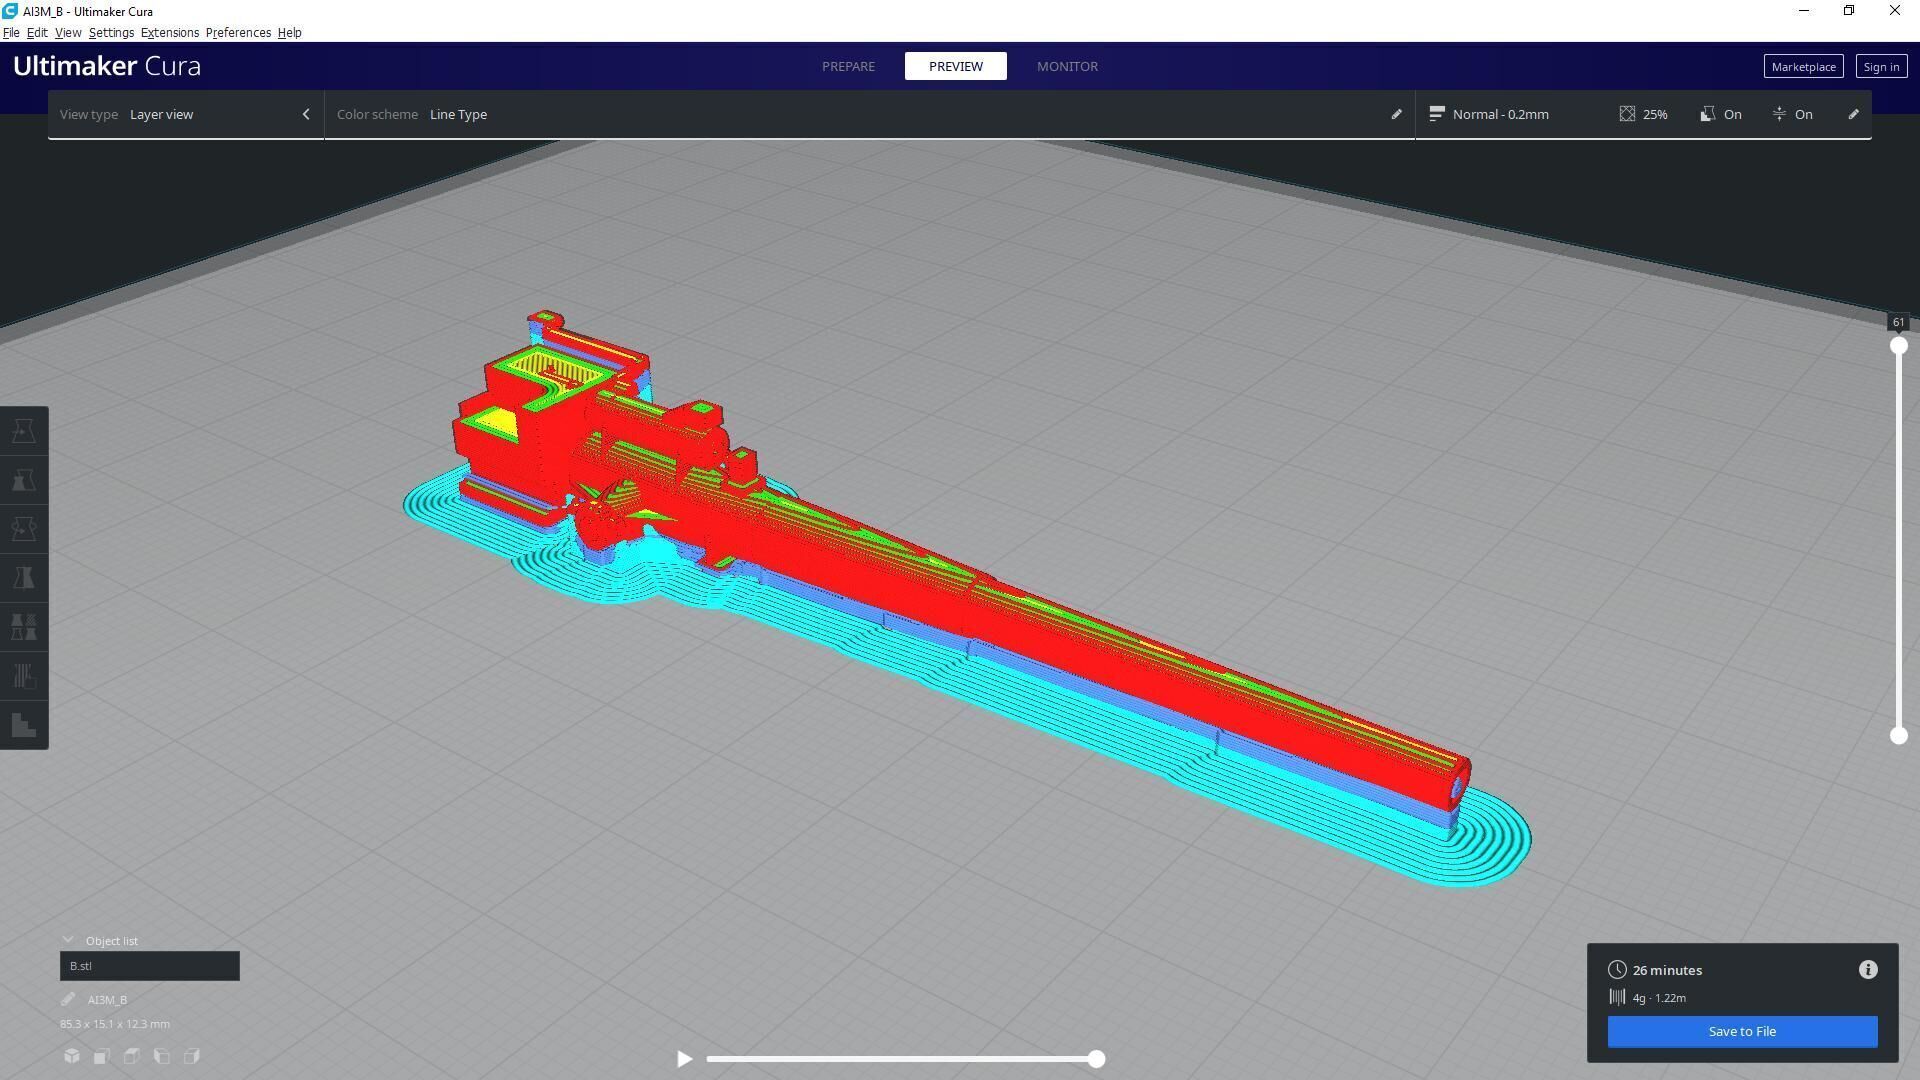1920x1080 pixels.
Task: Open the Marketplace button
Action: (1802, 67)
